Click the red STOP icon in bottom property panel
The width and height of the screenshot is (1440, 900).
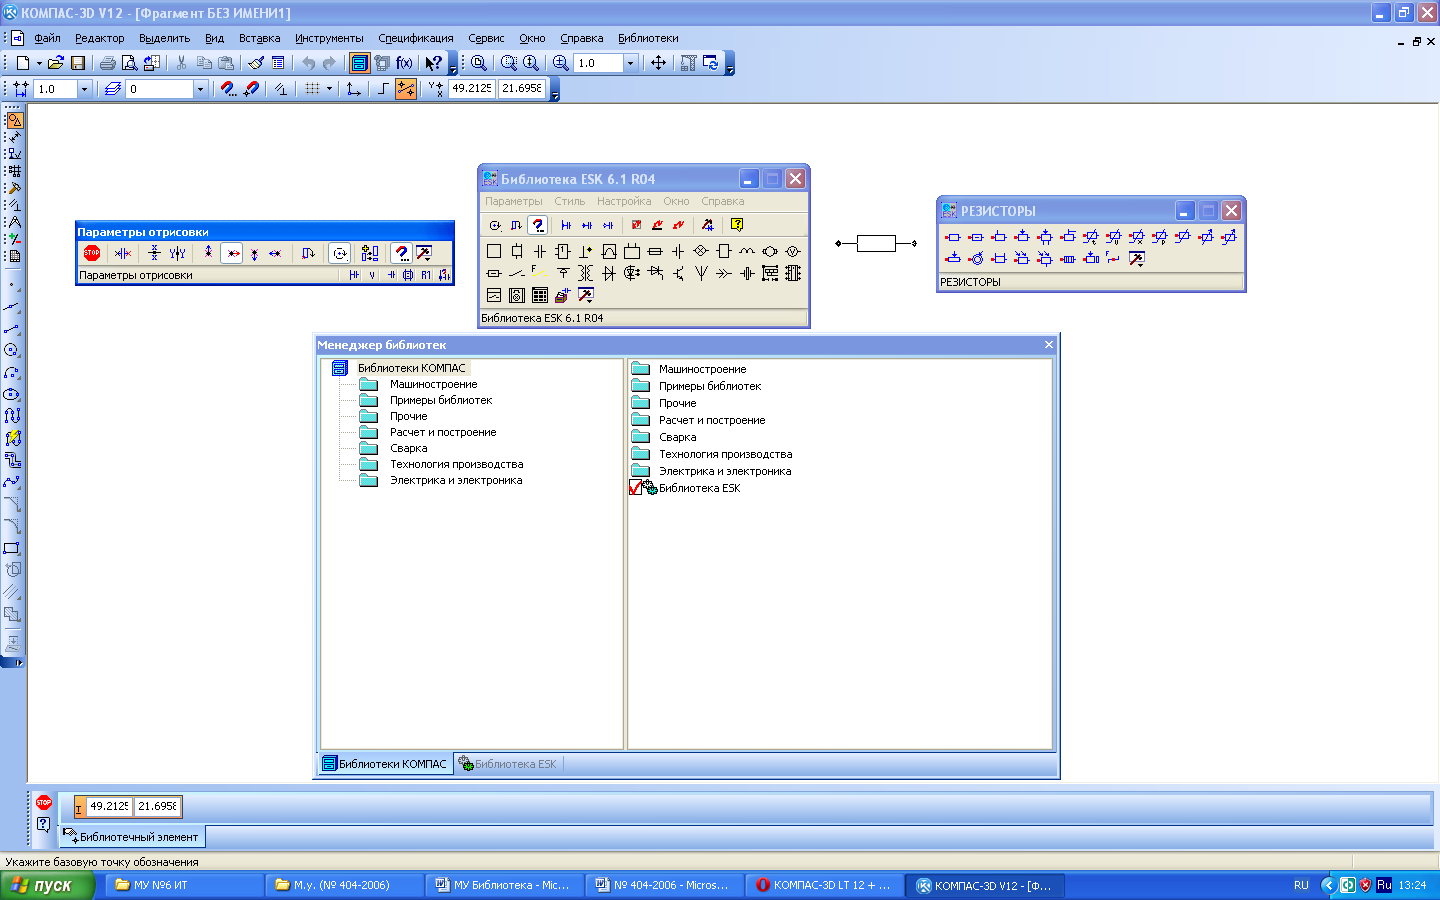(x=43, y=802)
